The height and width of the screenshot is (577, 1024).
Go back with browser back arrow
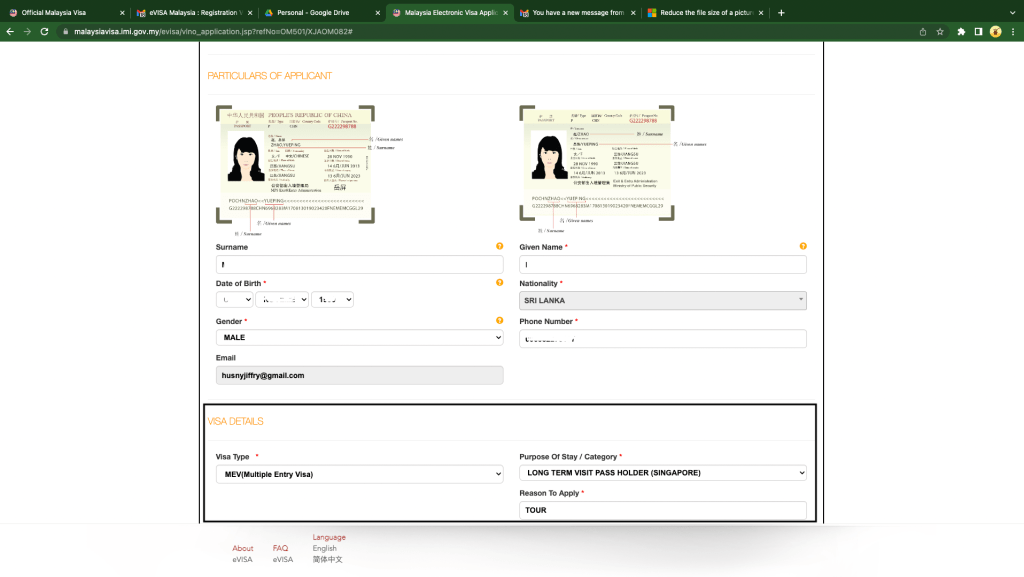pos(10,31)
